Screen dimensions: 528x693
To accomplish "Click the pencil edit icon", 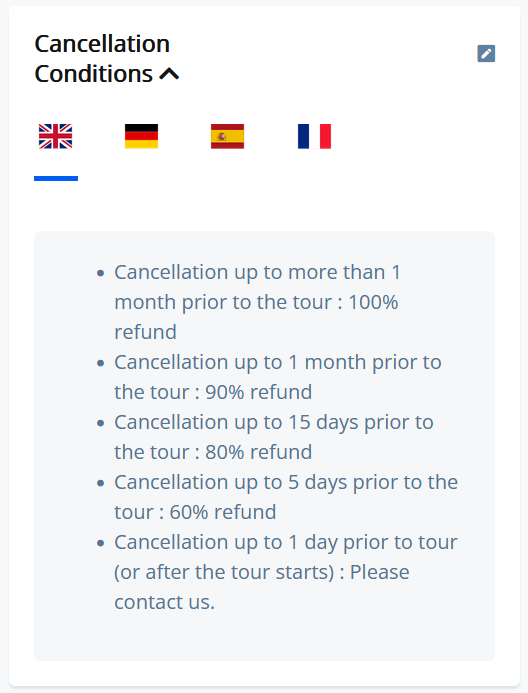I will [x=486, y=53].
